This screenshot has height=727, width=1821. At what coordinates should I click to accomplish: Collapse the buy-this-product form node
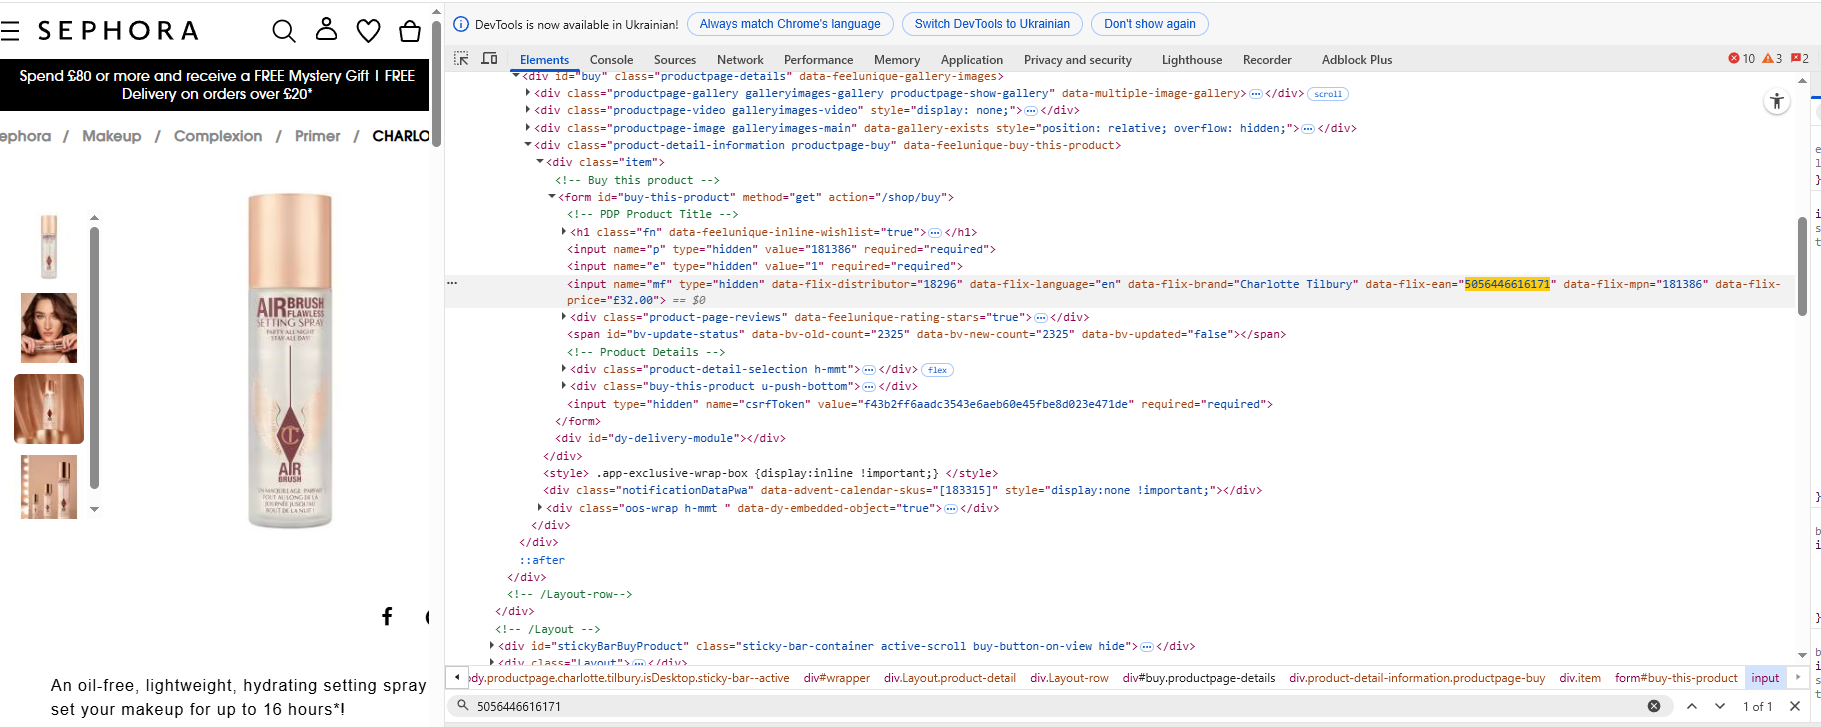tap(552, 197)
